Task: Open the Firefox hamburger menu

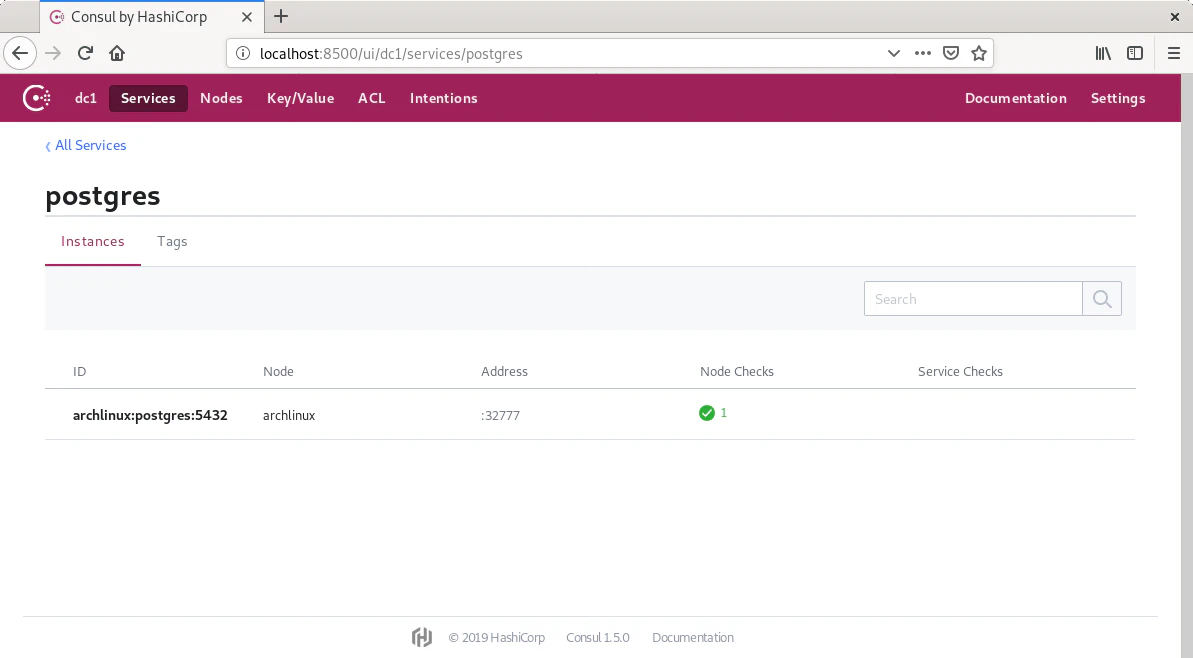Action: coord(1173,54)
